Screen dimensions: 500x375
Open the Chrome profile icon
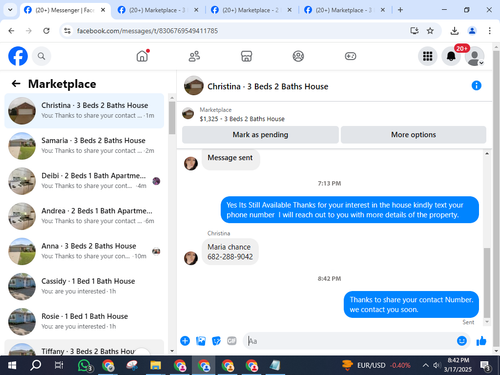click(472, 31)
